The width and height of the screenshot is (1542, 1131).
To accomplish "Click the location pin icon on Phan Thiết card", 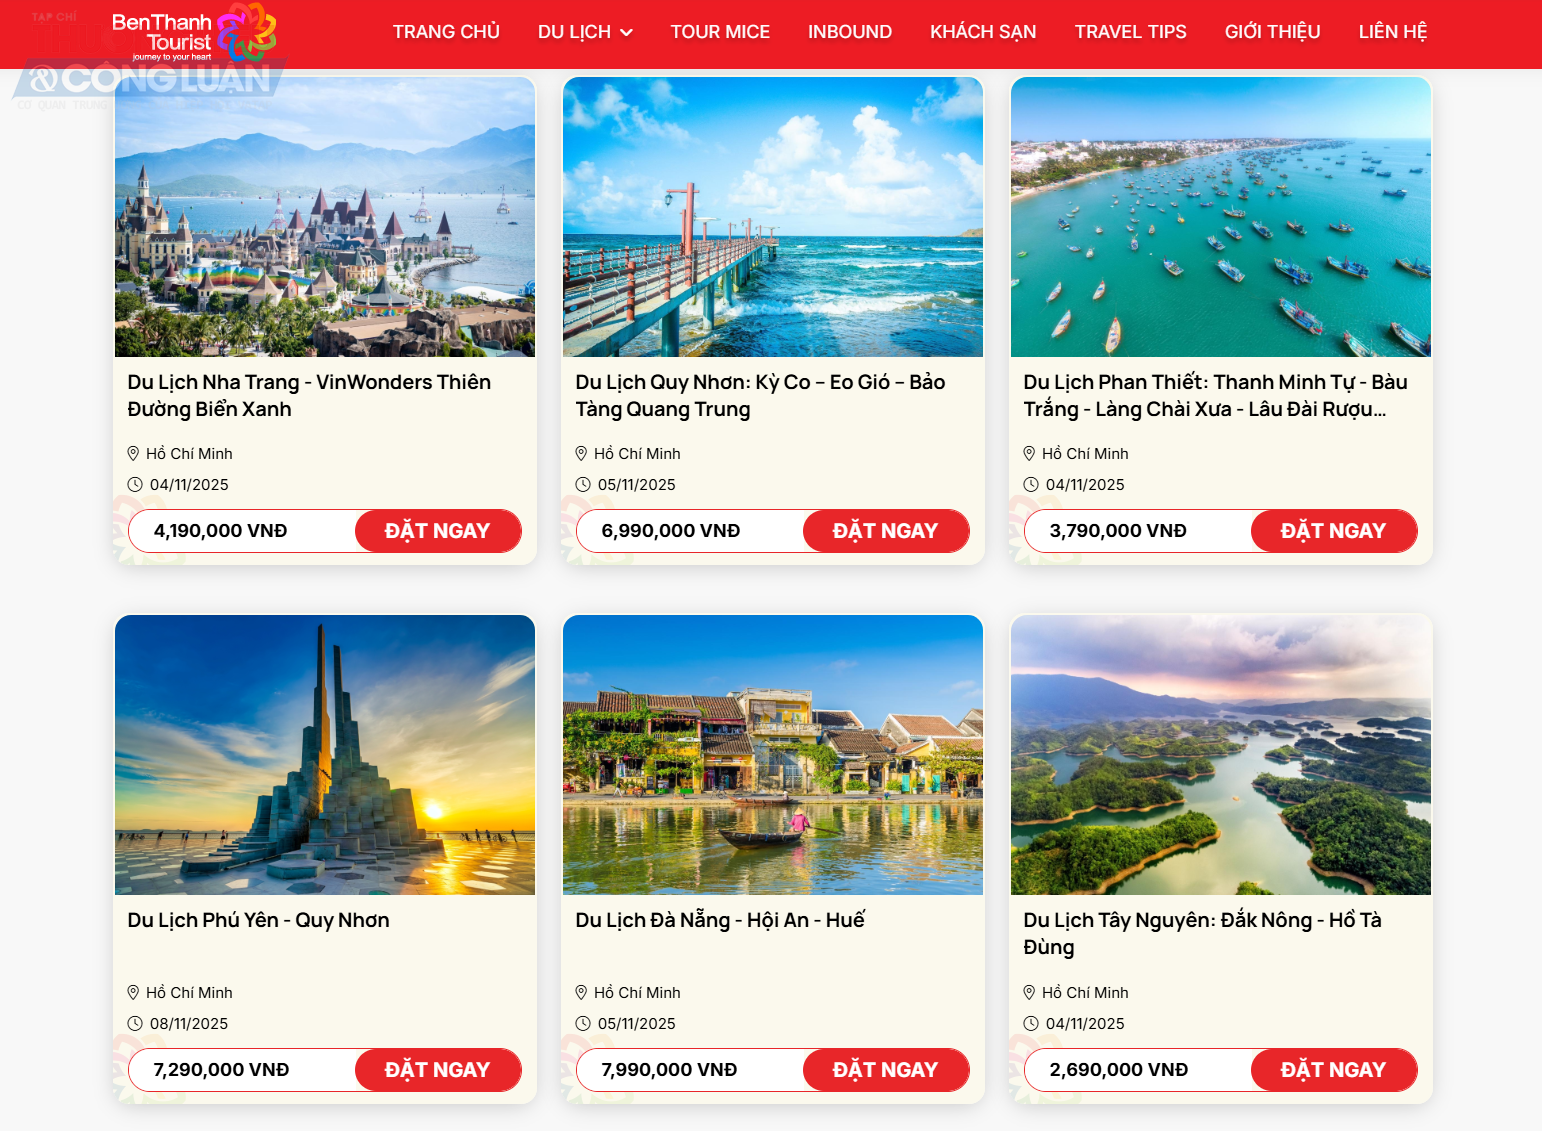I will pyautogui.click(x=1029, y=454).
